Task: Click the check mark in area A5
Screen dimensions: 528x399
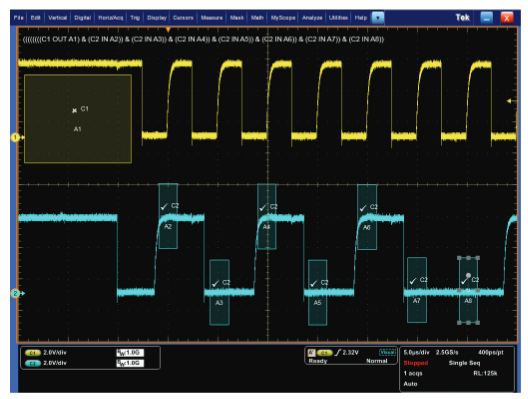Action: click(x=314, y=284)
